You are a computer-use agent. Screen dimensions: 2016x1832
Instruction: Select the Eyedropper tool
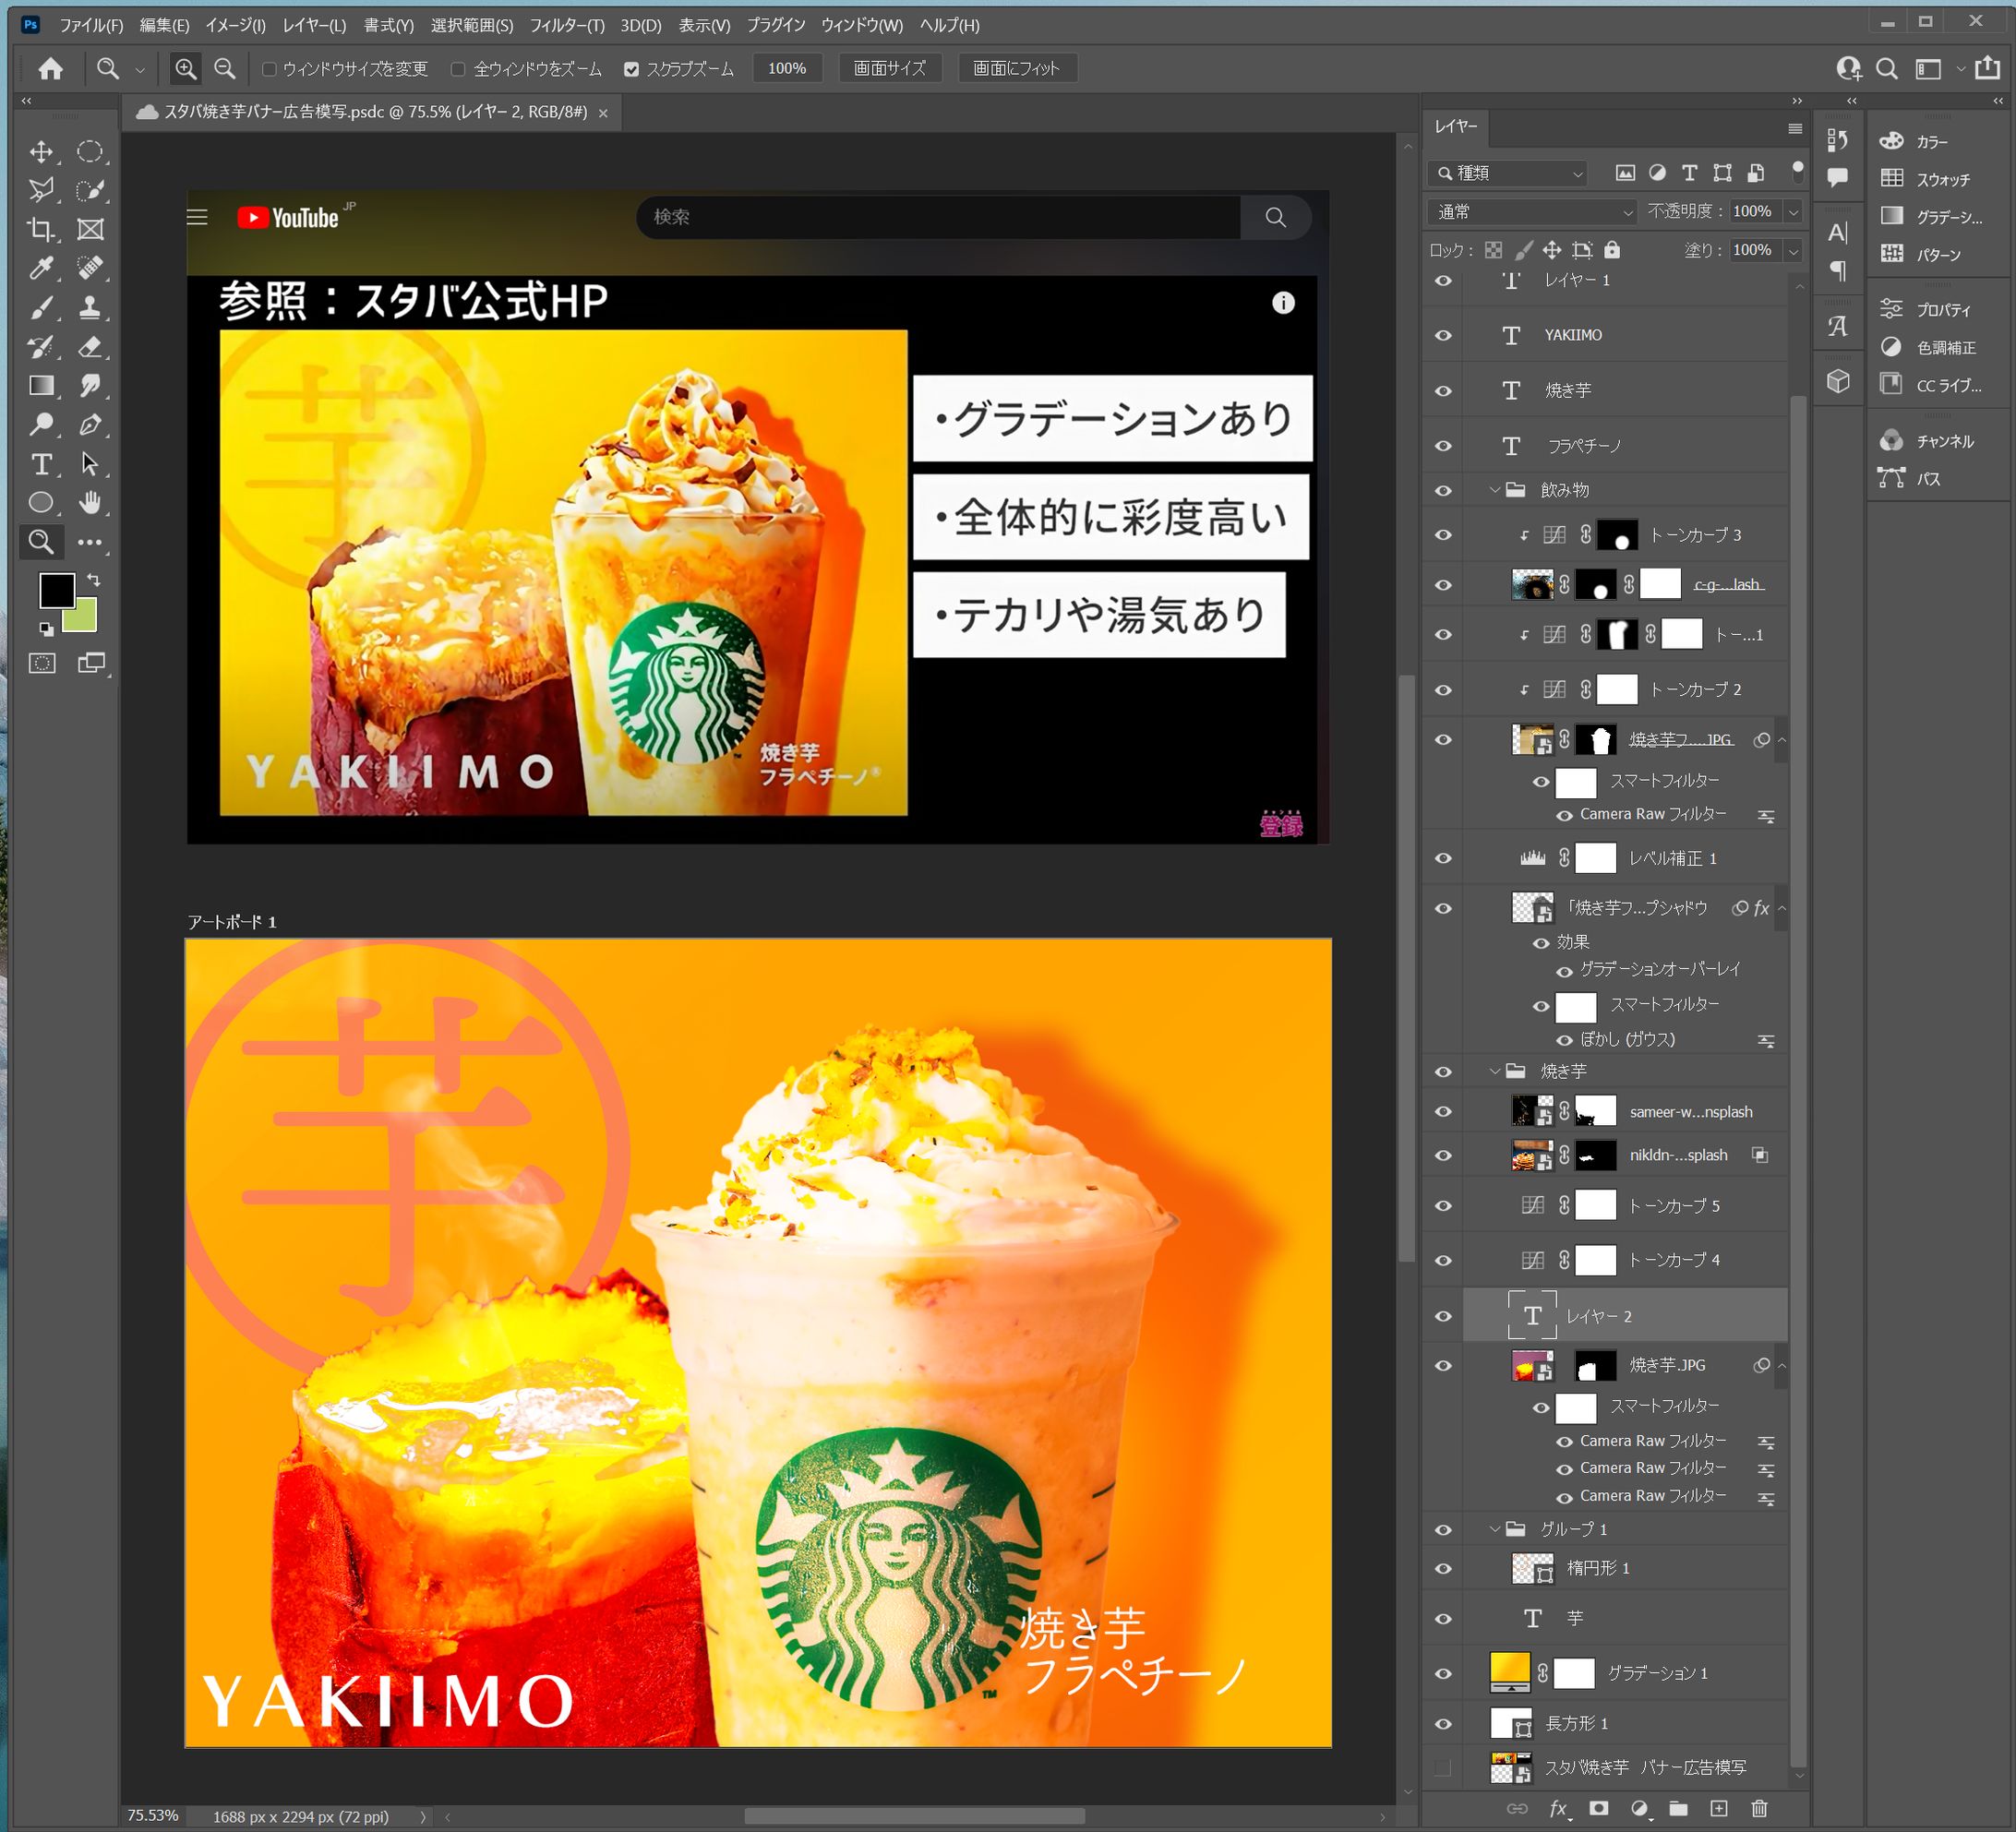41,268
